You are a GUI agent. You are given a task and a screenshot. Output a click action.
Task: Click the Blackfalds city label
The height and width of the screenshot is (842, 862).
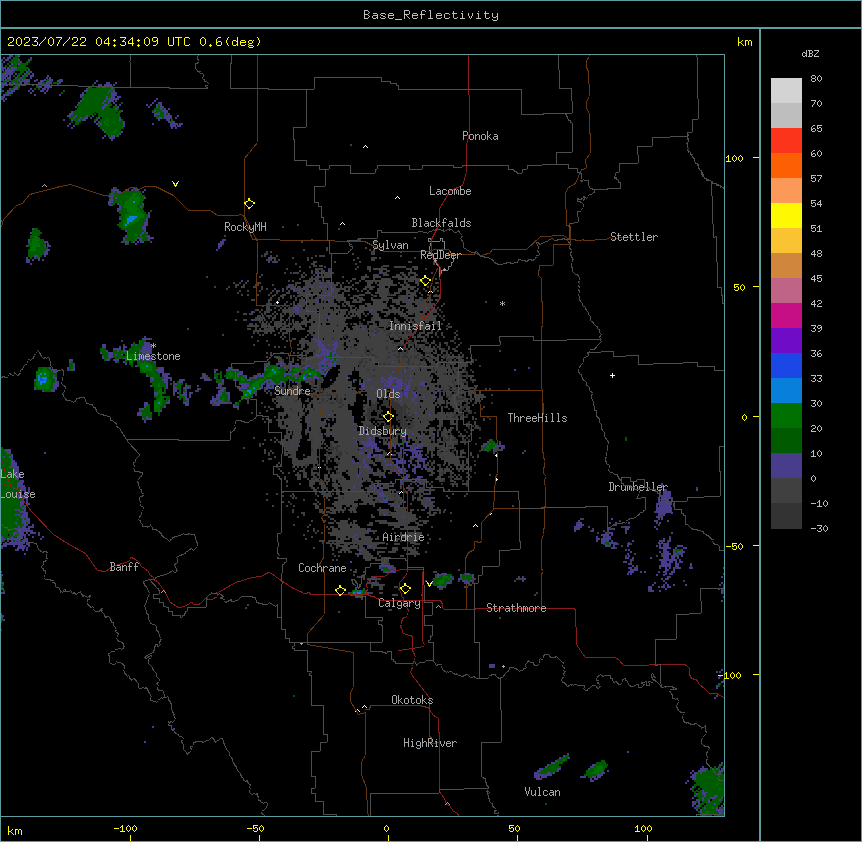[441, 223]
